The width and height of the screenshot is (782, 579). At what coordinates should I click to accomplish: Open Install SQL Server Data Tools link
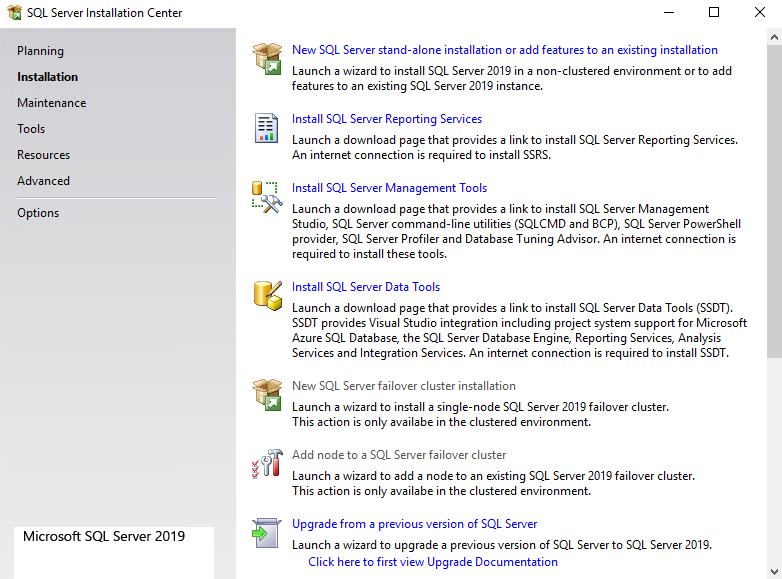(366, 287)
